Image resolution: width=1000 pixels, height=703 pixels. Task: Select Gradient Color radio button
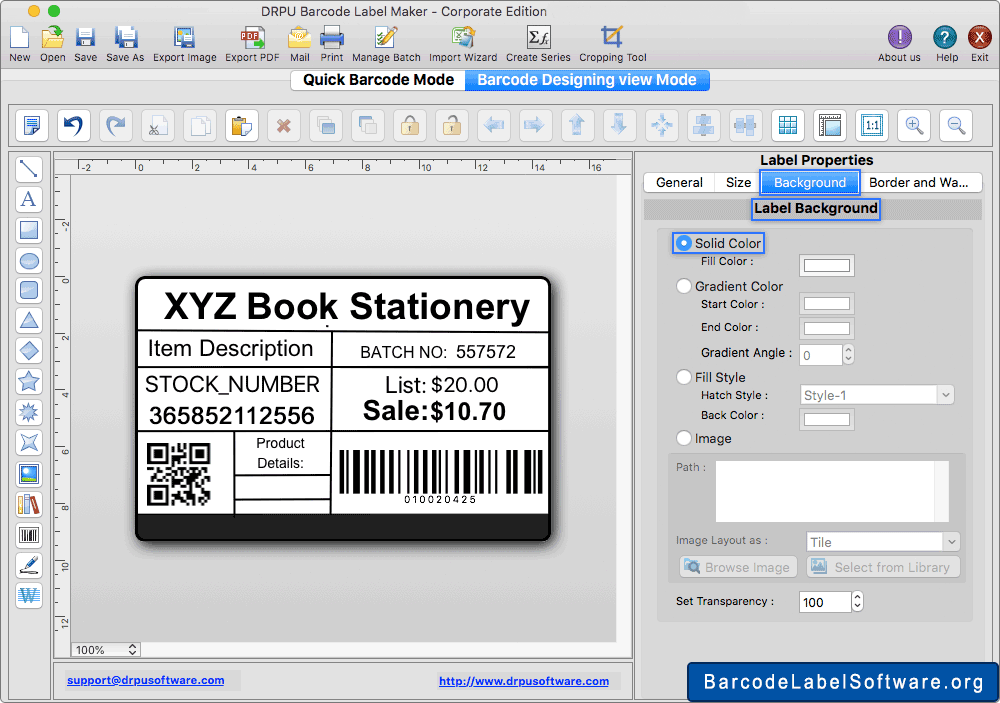[x=684, y=286]
